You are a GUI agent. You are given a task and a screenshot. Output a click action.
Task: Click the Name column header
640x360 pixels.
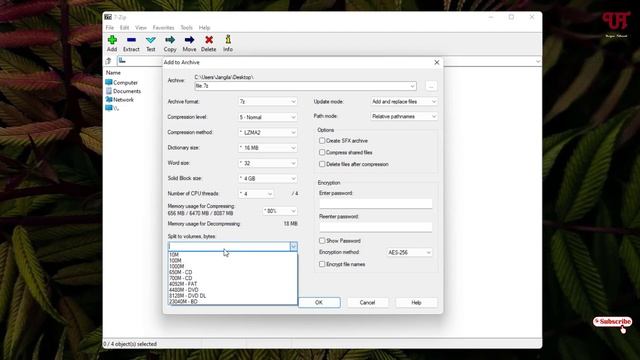(113, 73)
